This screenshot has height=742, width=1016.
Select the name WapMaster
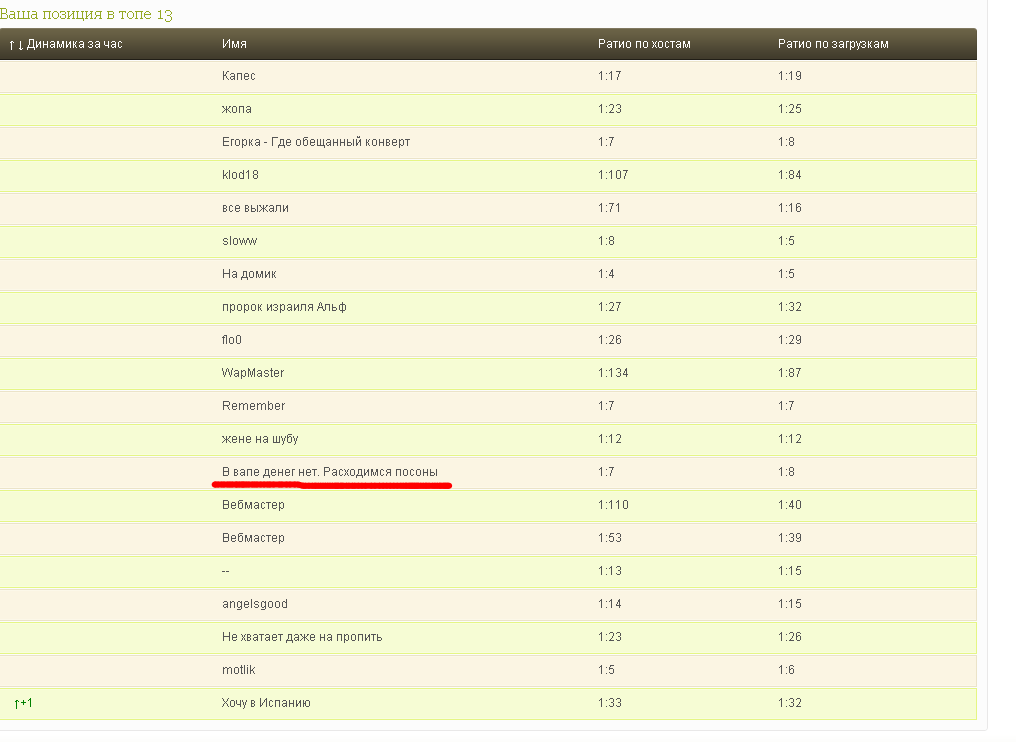coord(253,373)
